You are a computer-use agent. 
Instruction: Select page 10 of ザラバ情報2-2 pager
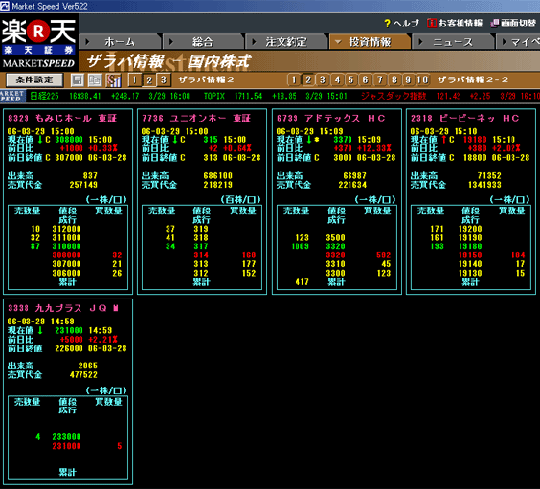pos(423,80)
